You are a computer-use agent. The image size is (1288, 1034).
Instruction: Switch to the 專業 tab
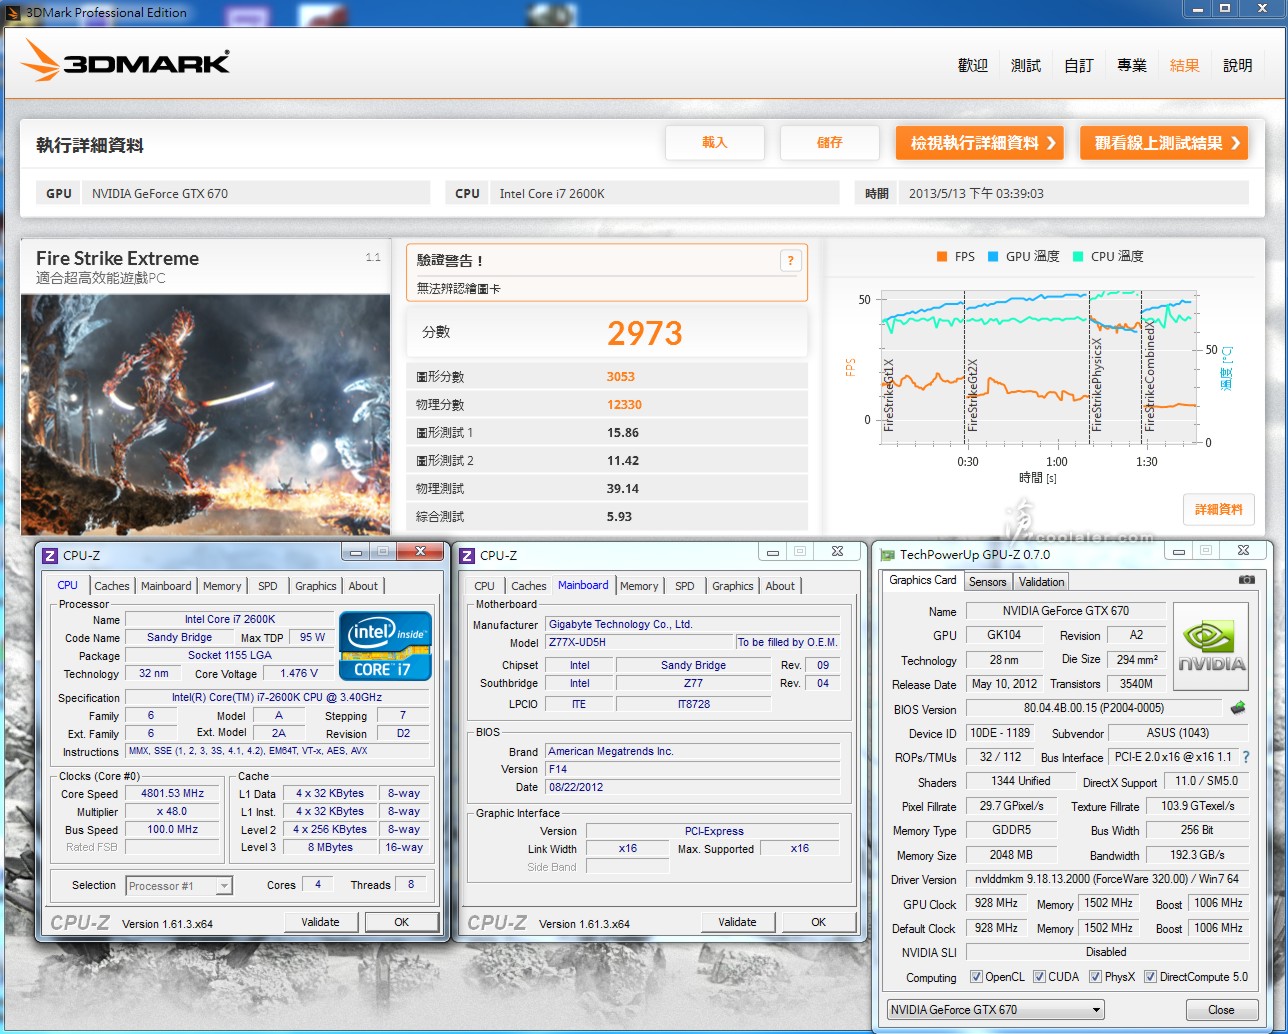1132,65
